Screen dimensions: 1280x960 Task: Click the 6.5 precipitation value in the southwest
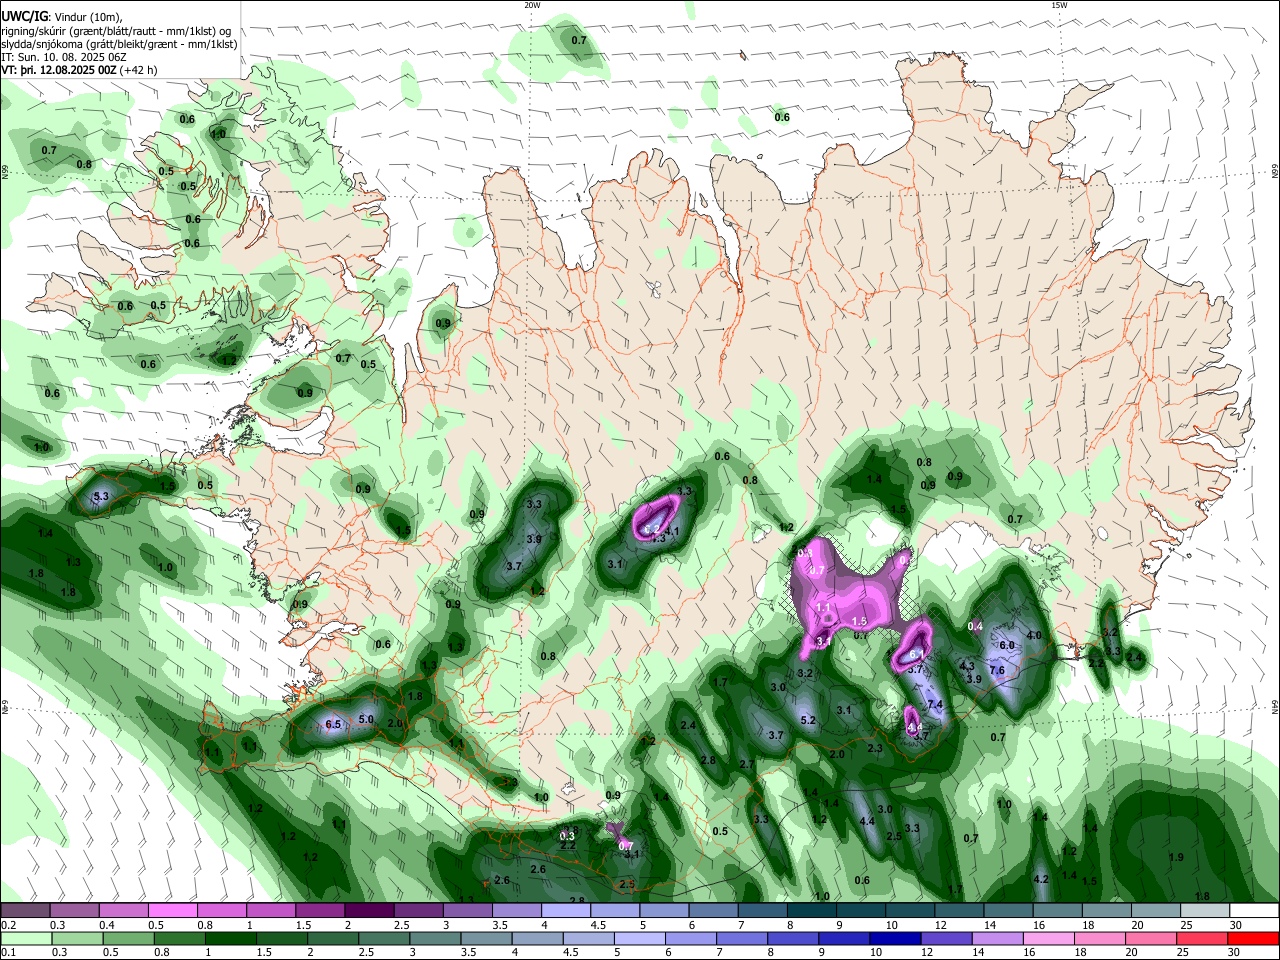[334, 724]
